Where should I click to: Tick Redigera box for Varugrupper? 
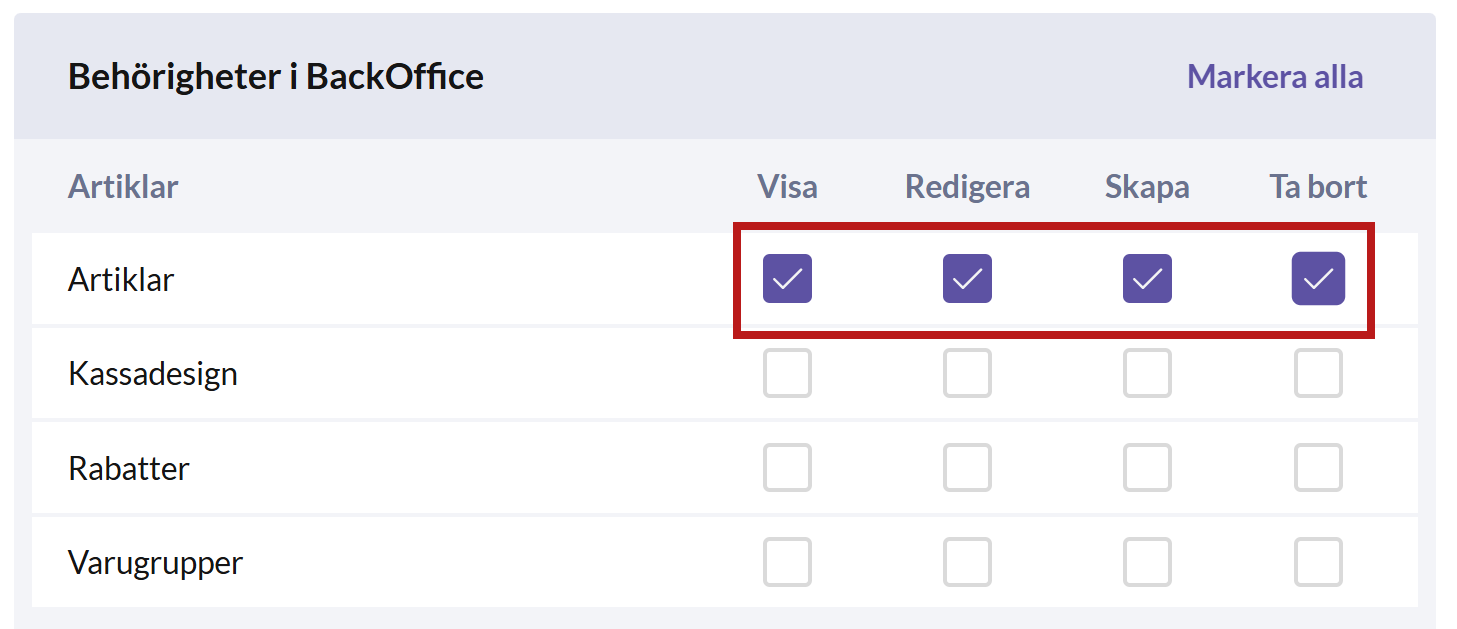click(967, 562)
